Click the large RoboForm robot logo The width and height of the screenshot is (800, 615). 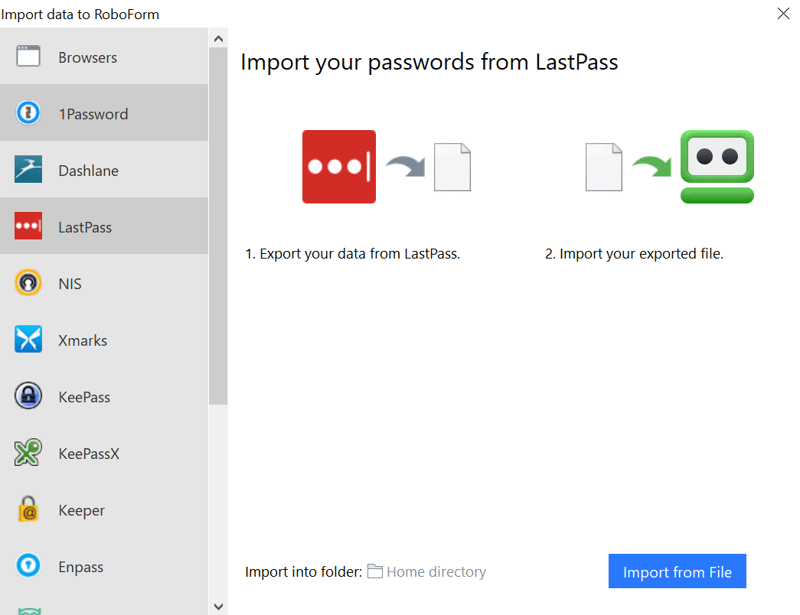point(717,166)
